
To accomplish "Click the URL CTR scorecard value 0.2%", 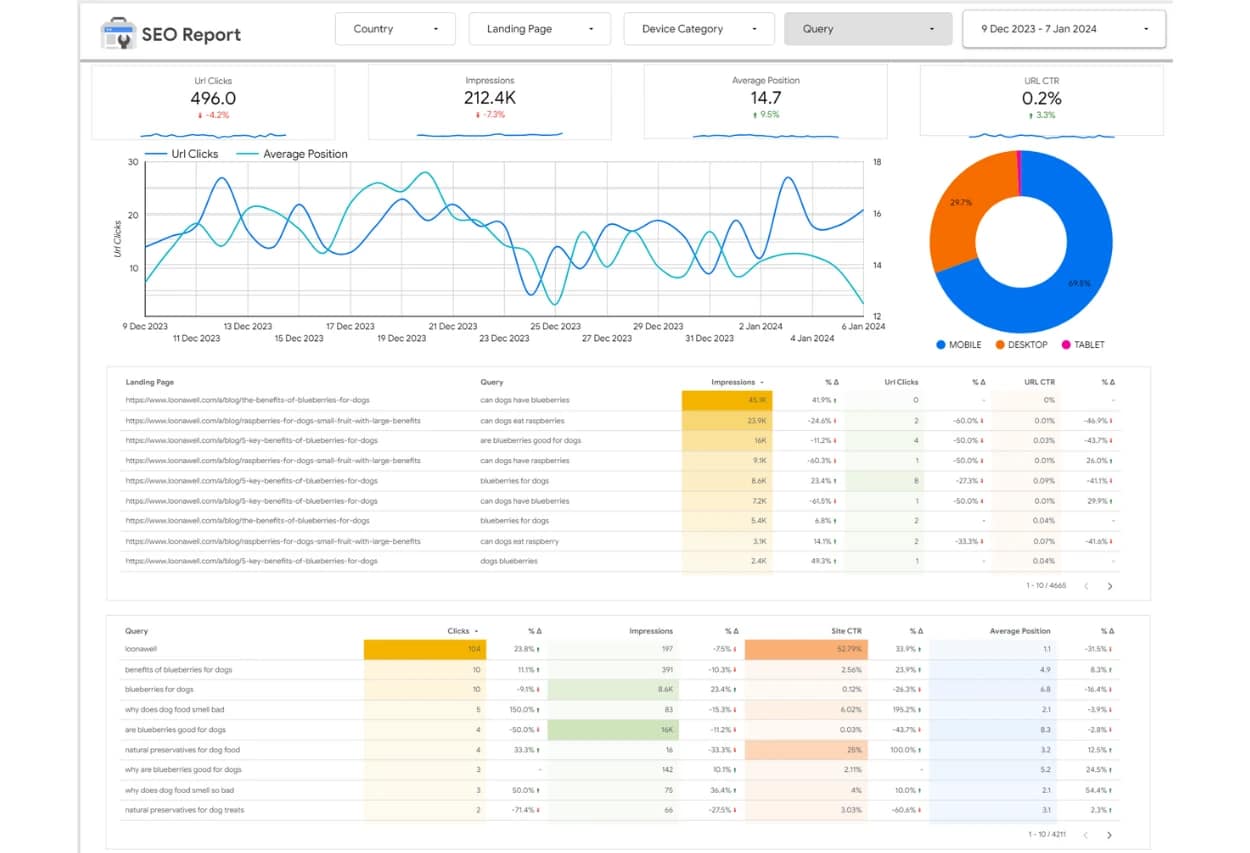I will 1041,98.
